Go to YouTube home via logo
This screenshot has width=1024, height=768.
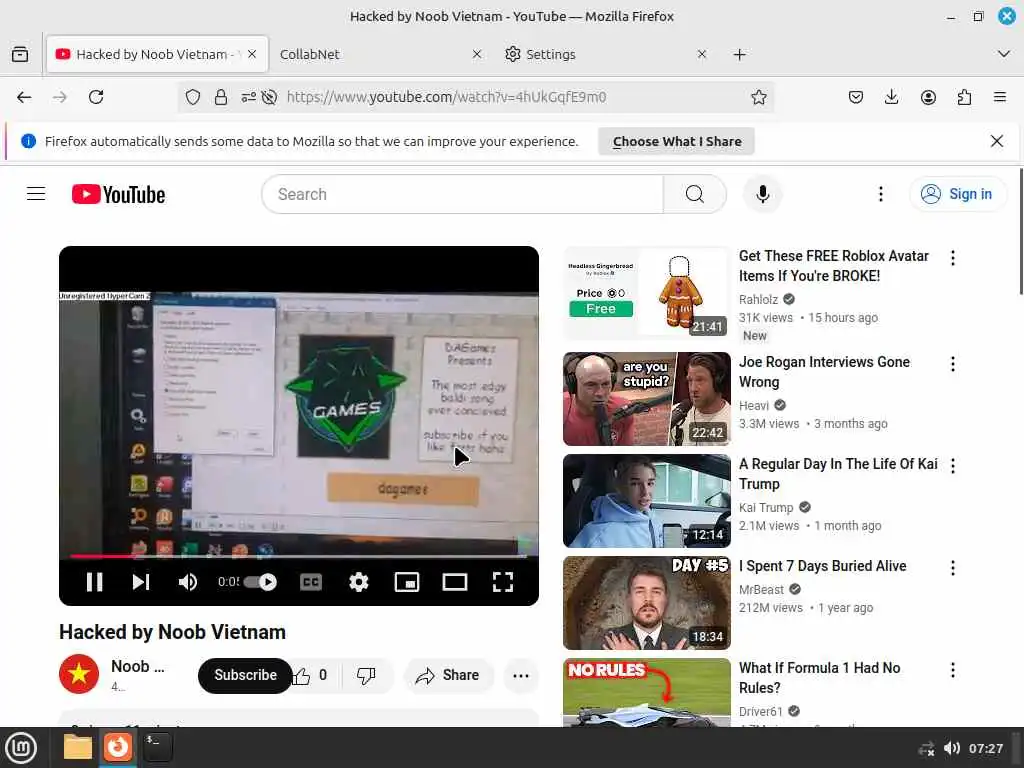pos(118,195)
